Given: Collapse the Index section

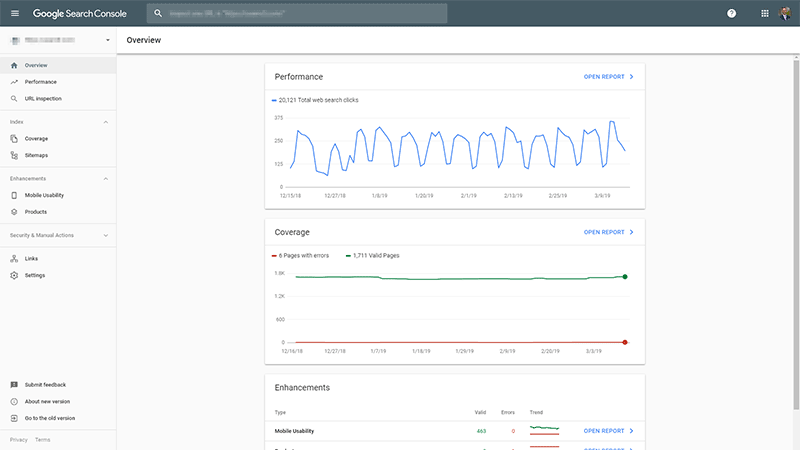Looking at the screenshot, I should pyautogui.click(x=106, y=122).
